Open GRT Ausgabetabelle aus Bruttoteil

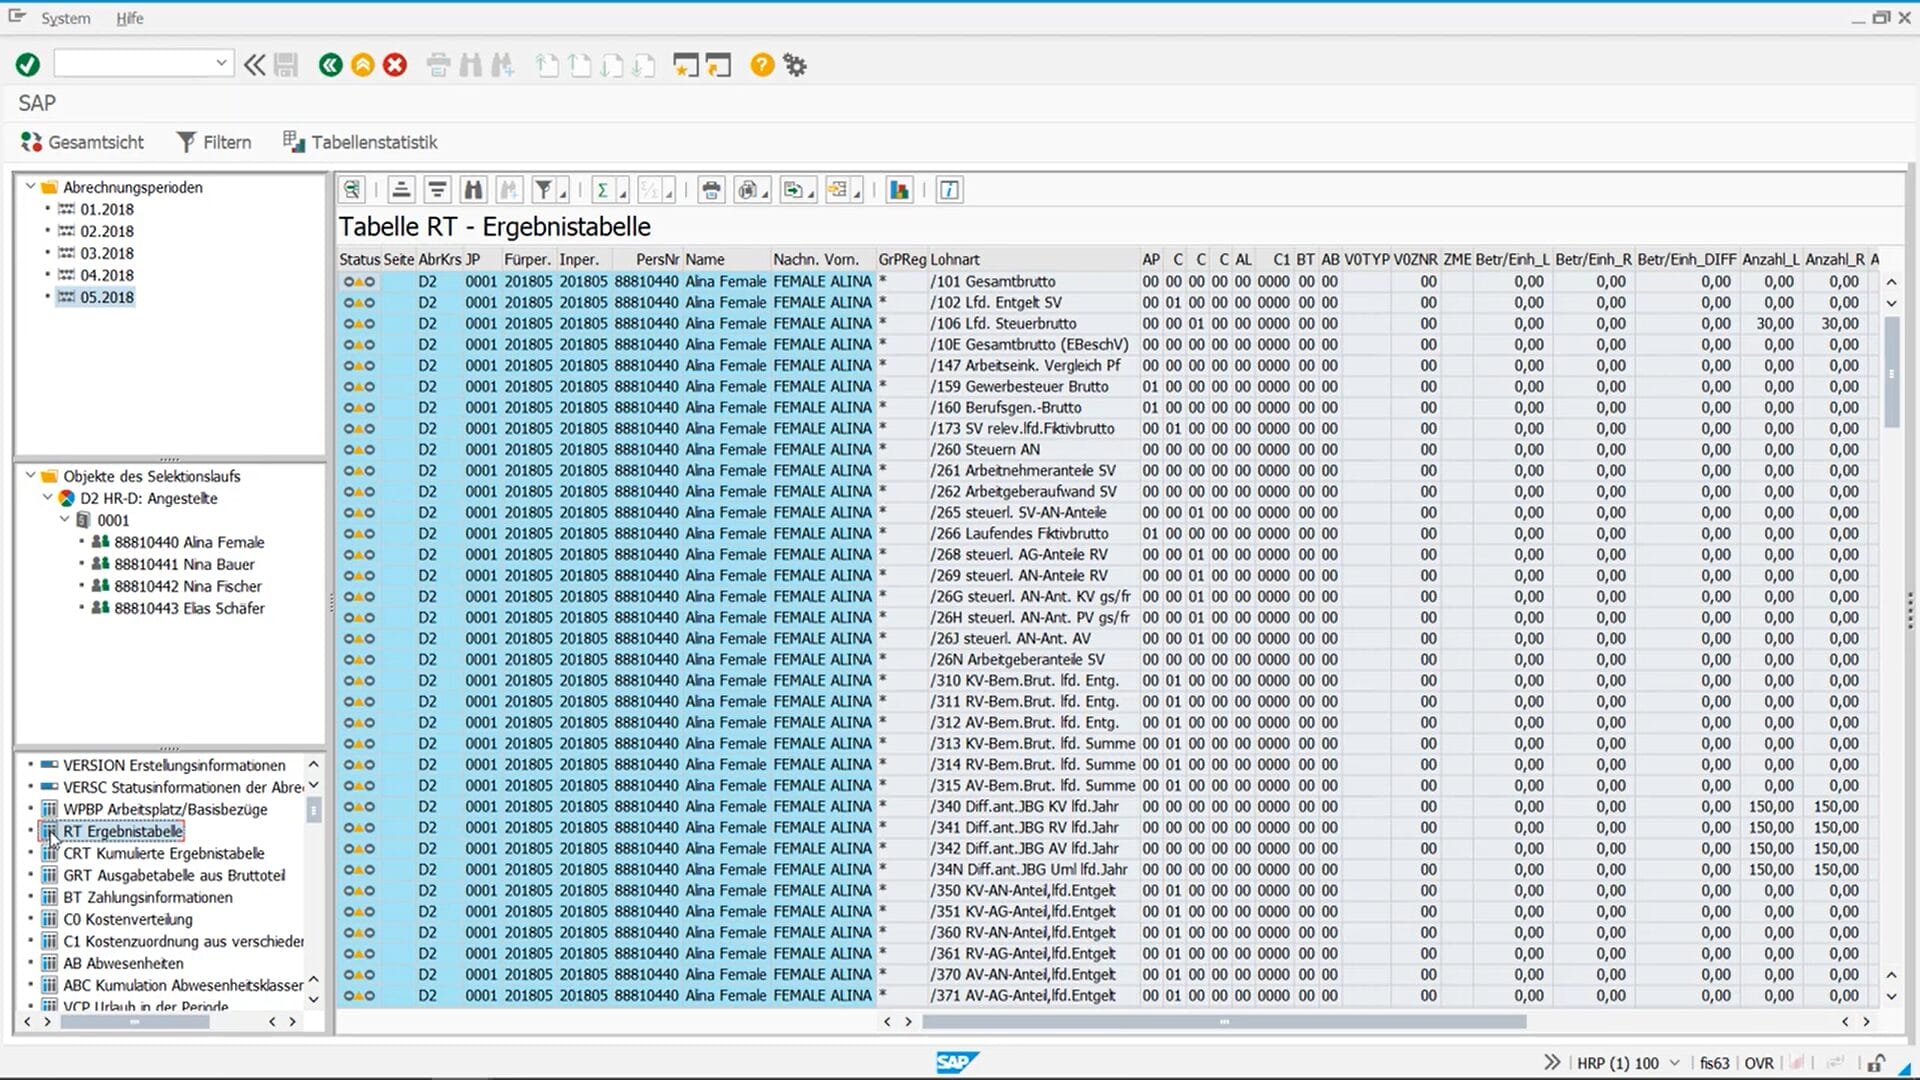(x=174, y=875)
